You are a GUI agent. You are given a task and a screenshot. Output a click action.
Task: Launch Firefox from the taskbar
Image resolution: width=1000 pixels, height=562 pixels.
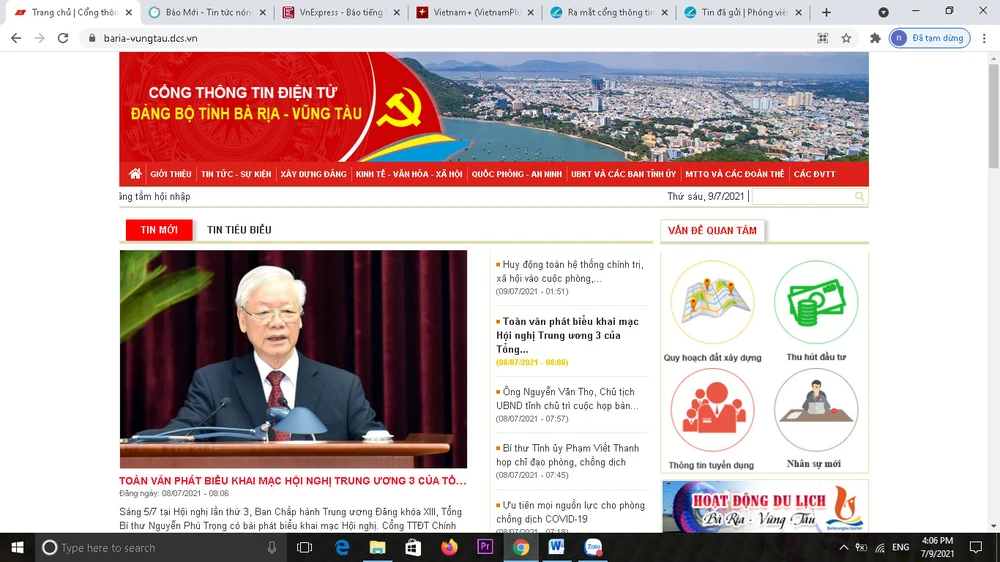(x=449, y=547)
